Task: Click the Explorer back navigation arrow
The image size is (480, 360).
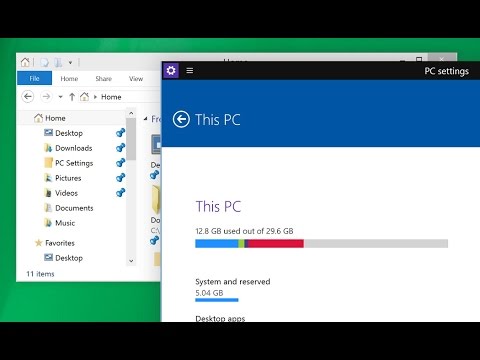Action: click(x=28, y=97)
